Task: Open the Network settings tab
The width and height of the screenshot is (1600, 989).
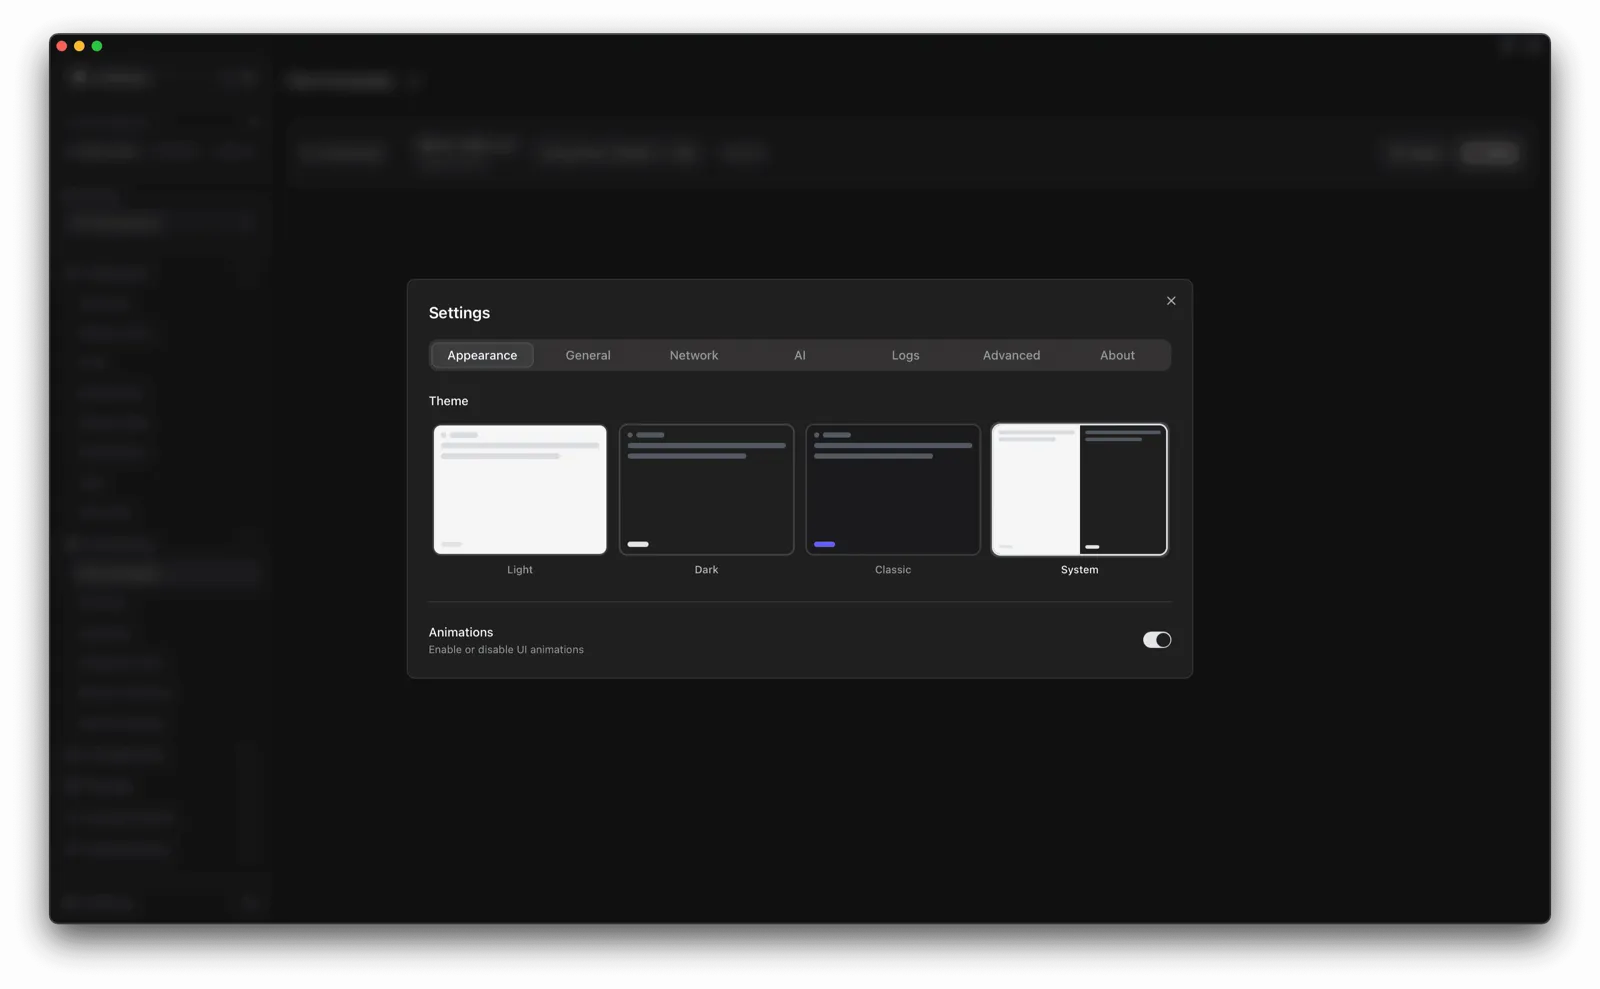Action: click(694, 355)
